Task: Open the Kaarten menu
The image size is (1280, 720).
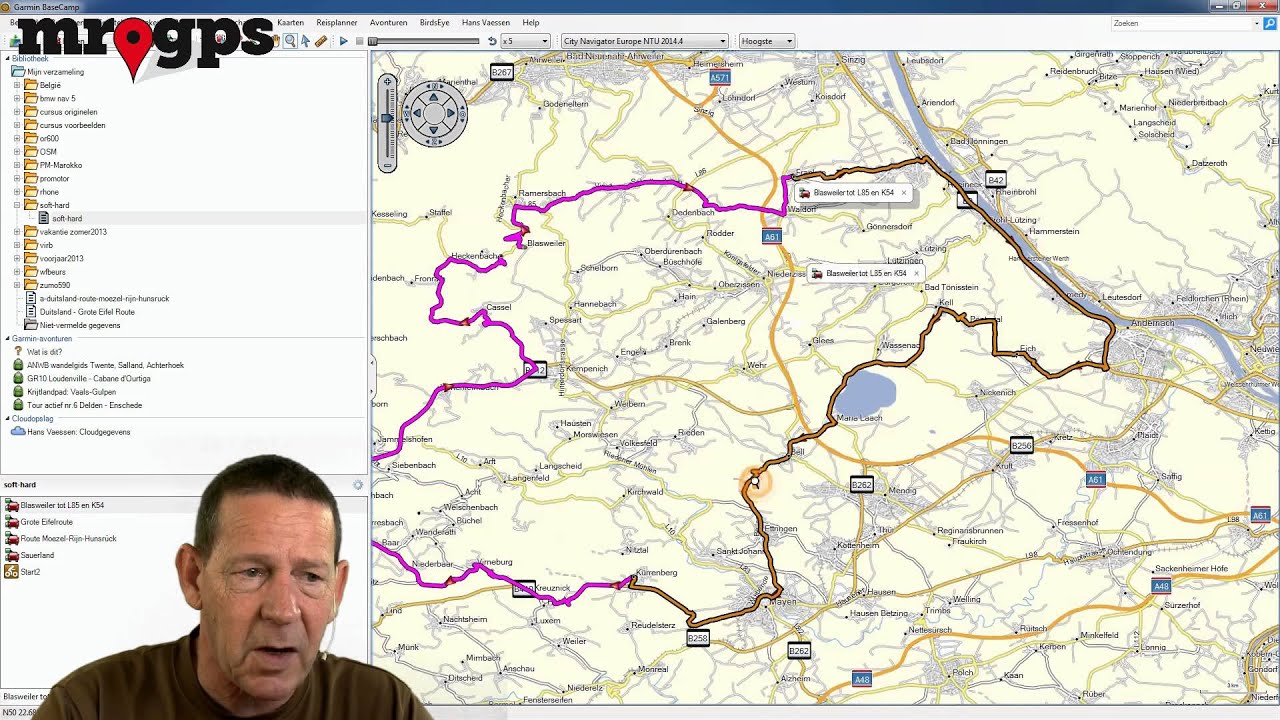Action: point(290,22)
